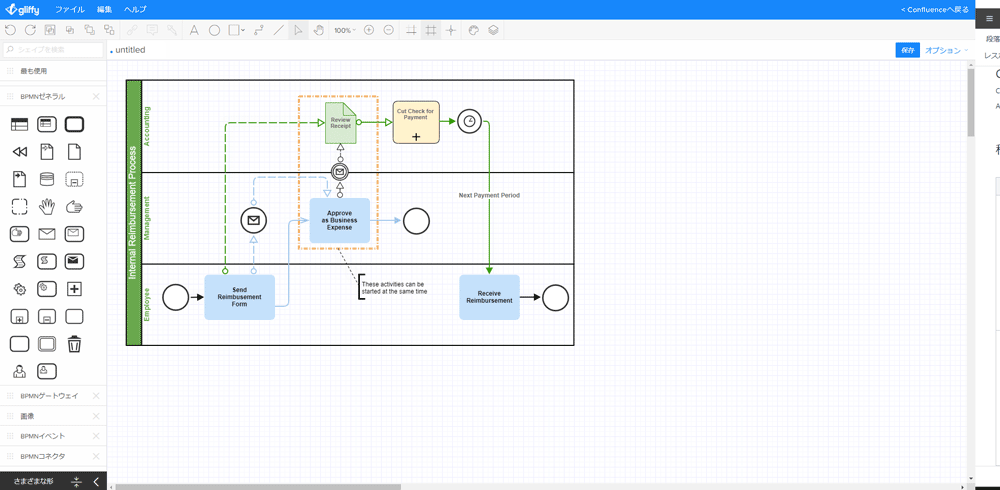Click the horizontal scrollbar under the canvas
Image resolution: width=1000 pixels, height=490 pixels.
pyautogui.click(x=258, y=487)
